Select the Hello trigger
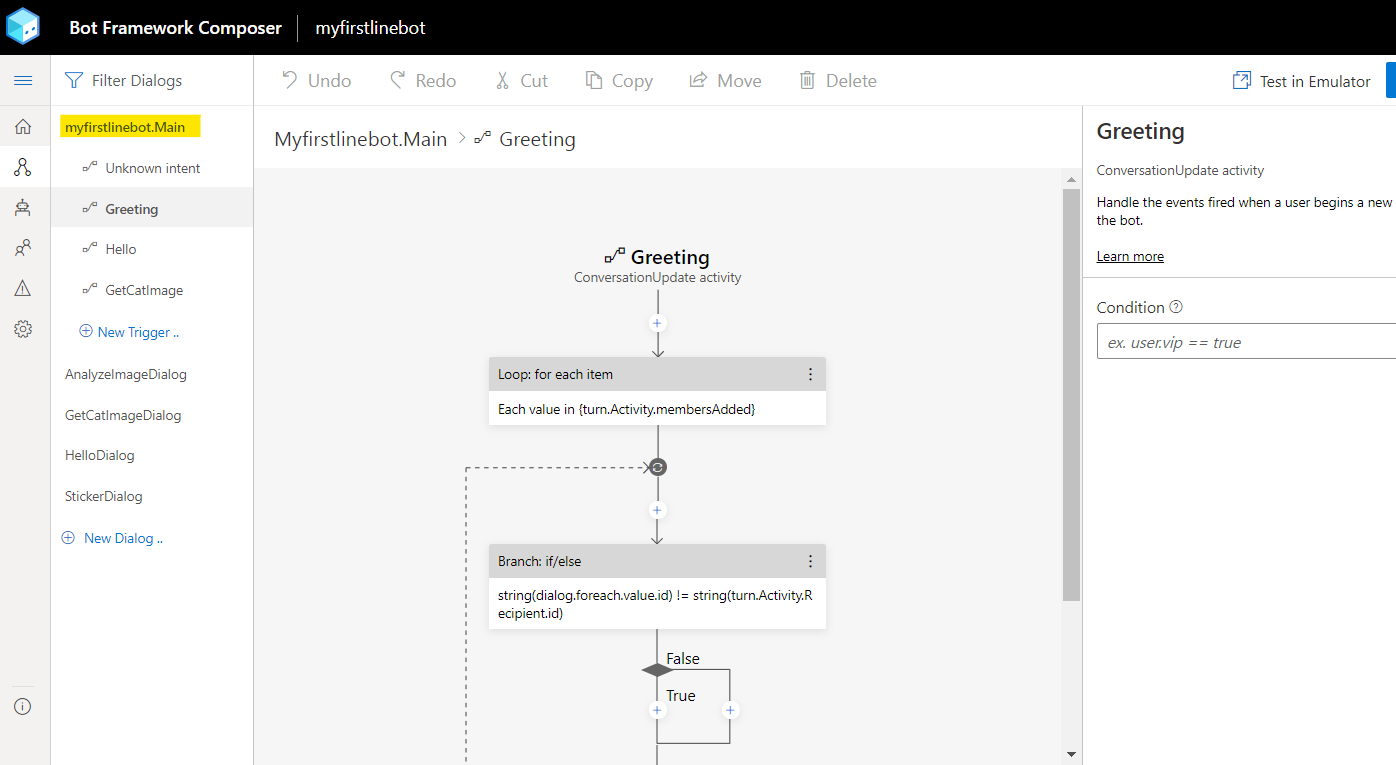The width and height of the screenshot is (1396, 765). tap(152, 249)
